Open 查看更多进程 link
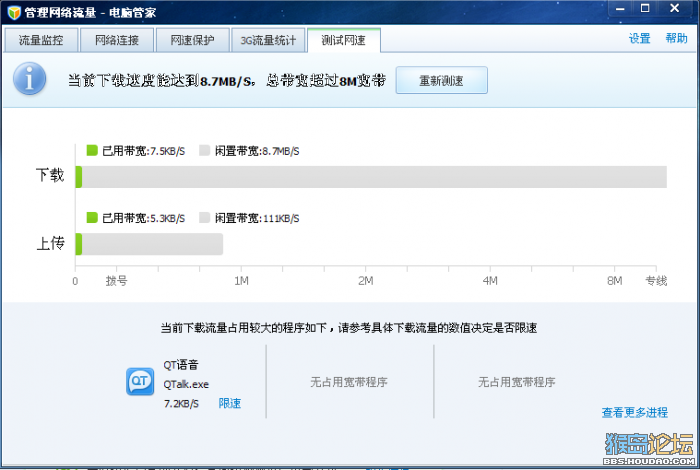 tap(635, 412)
